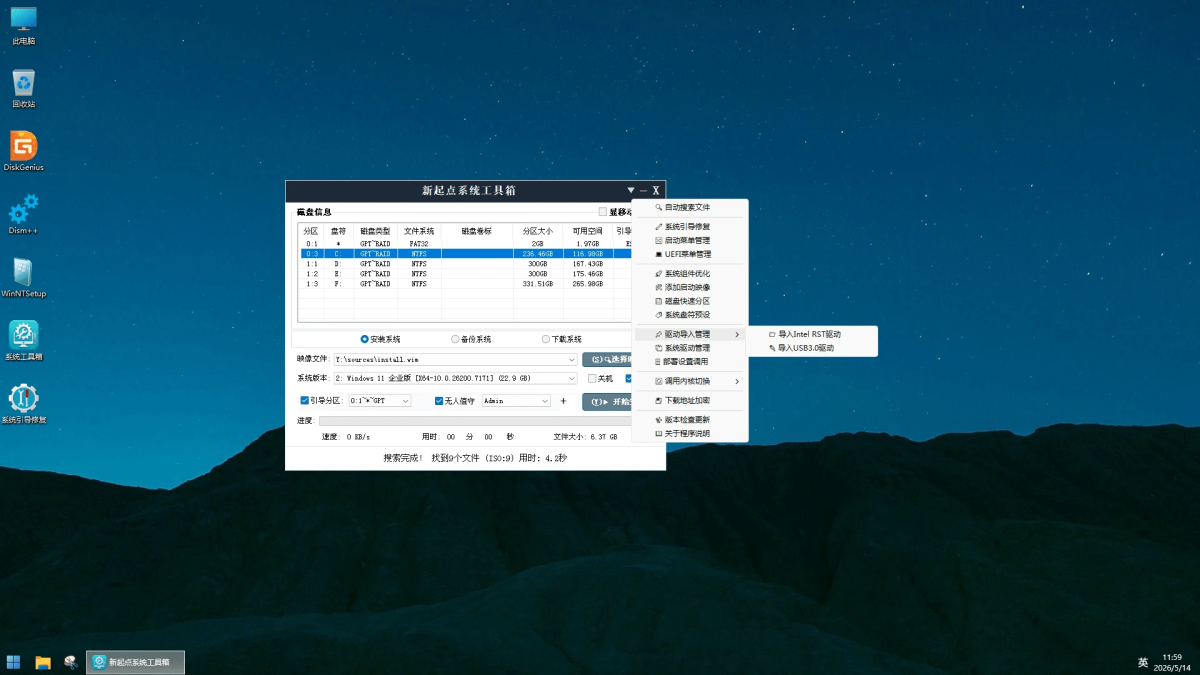Launch the DiskGenius desktop shortcut
Image resolution: width=1200 pixels, height=675 pixels.
(23, 152)
